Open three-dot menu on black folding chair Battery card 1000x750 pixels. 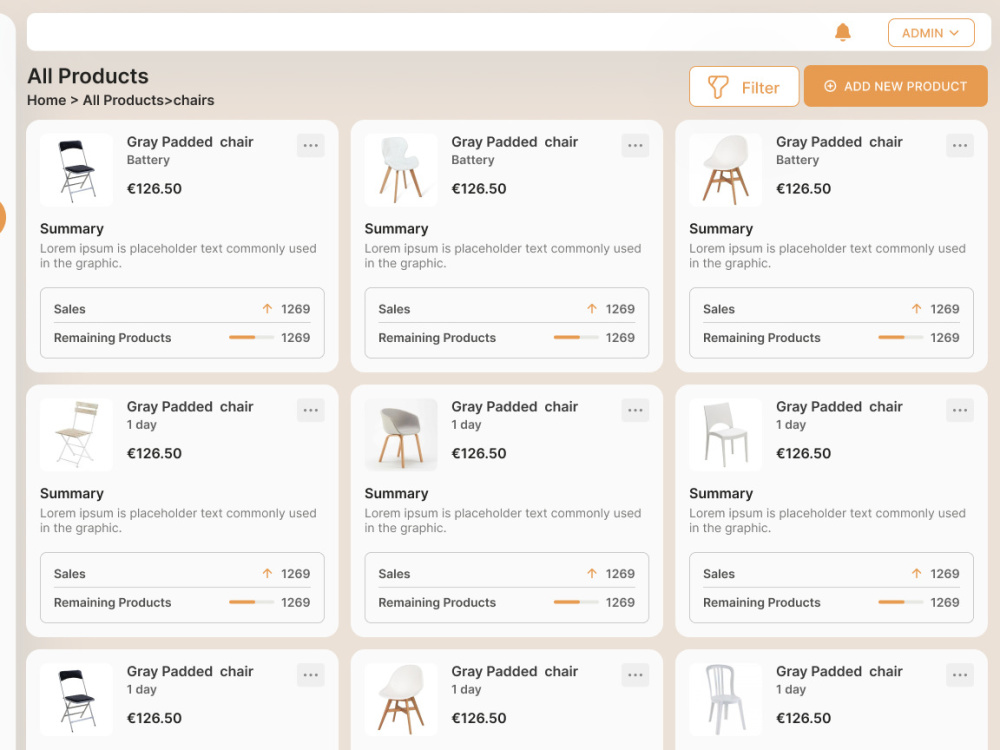pyautogui.click(x=311, y=145)
